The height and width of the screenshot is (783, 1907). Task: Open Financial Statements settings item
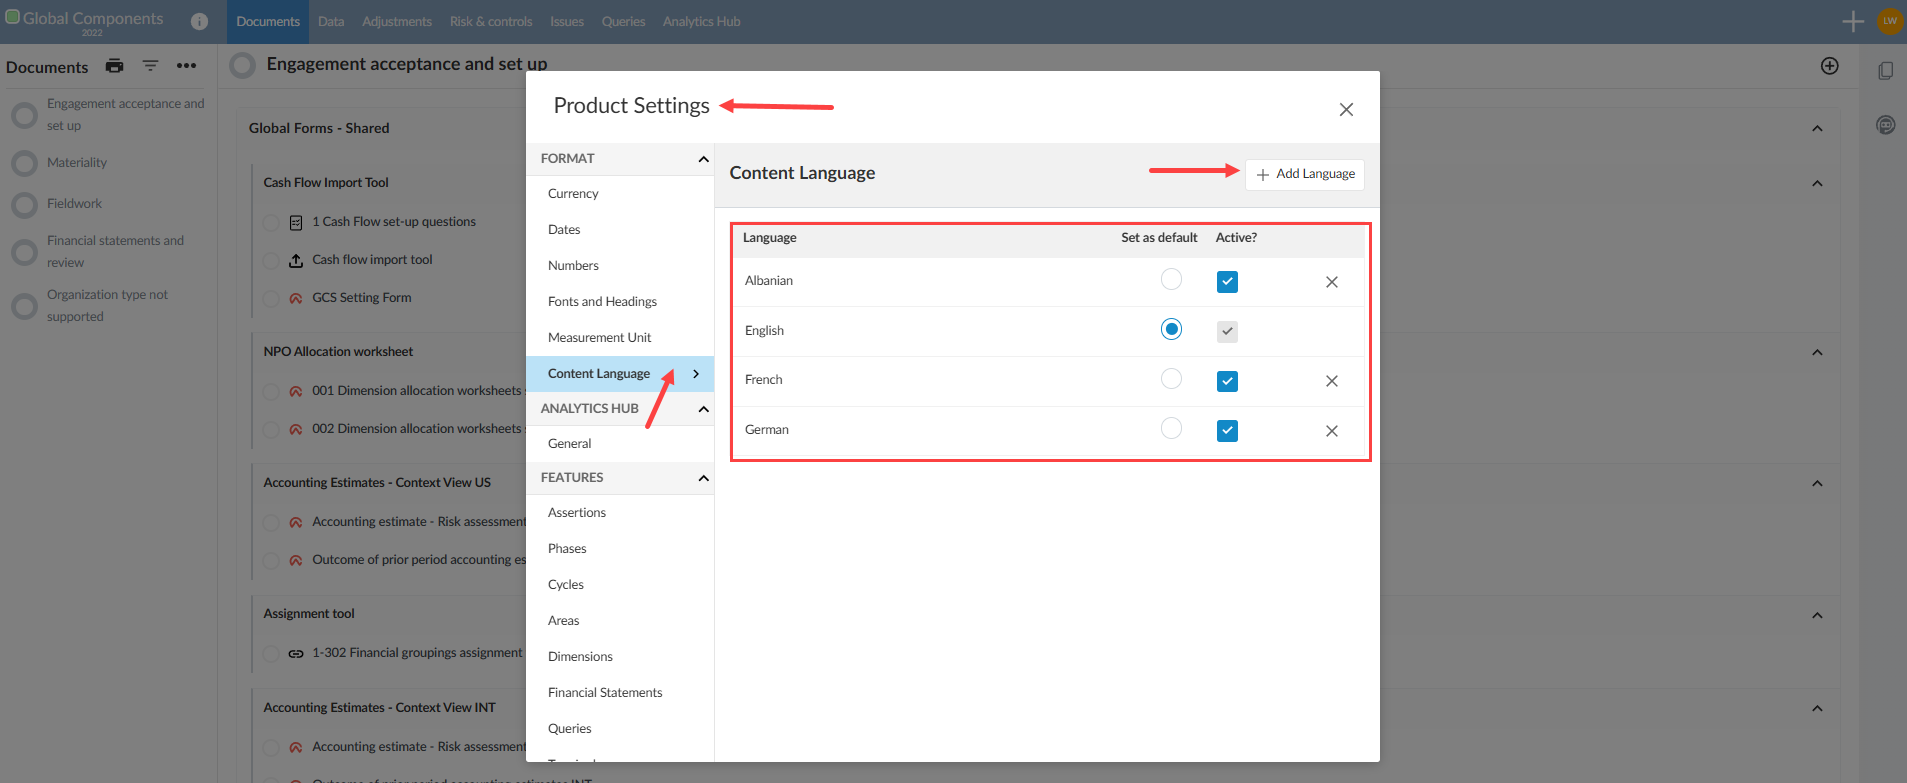coord(605,693)
